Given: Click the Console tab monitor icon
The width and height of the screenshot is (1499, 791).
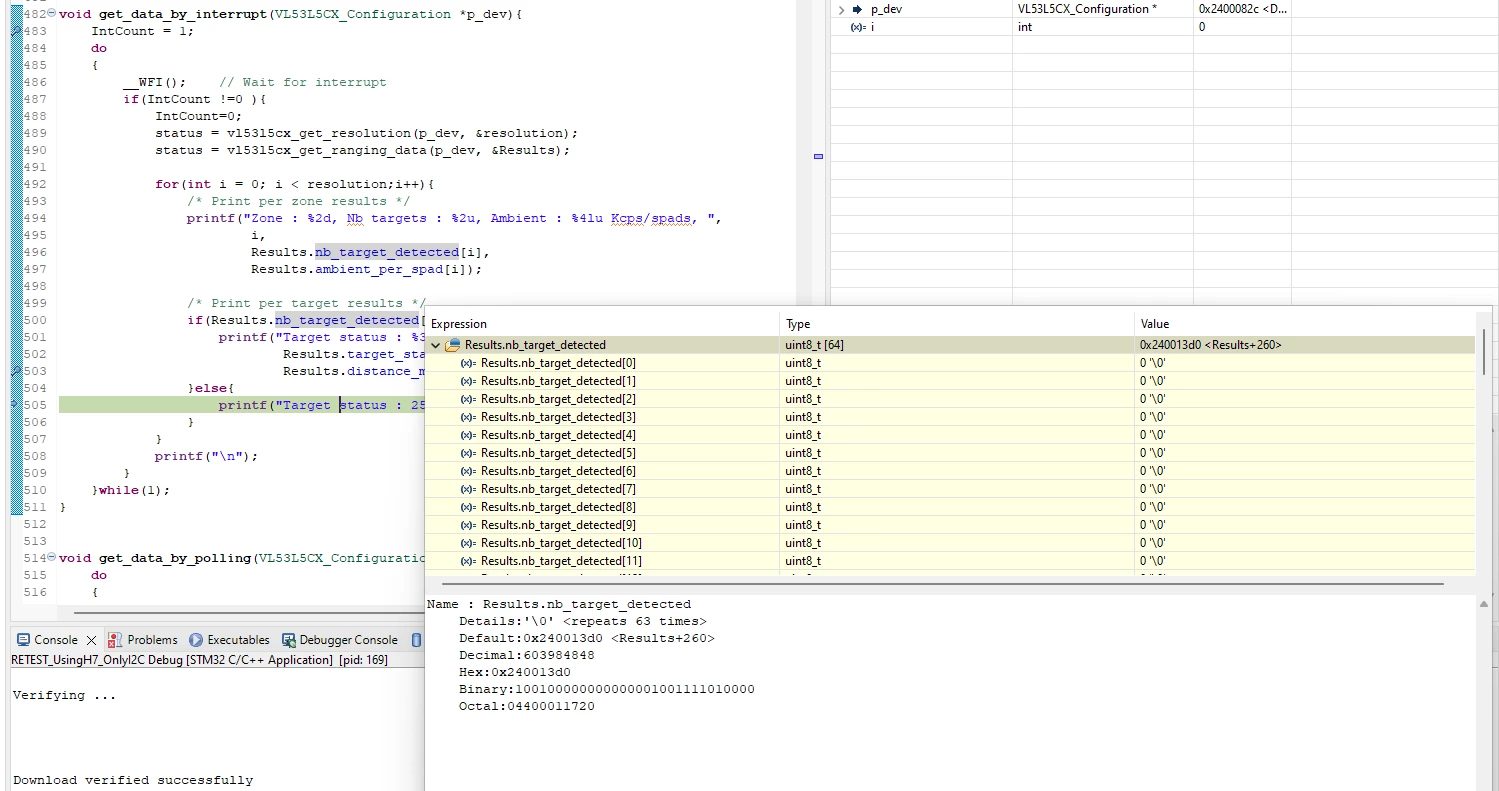Looking at the screenshot, I should pos(21,640).
